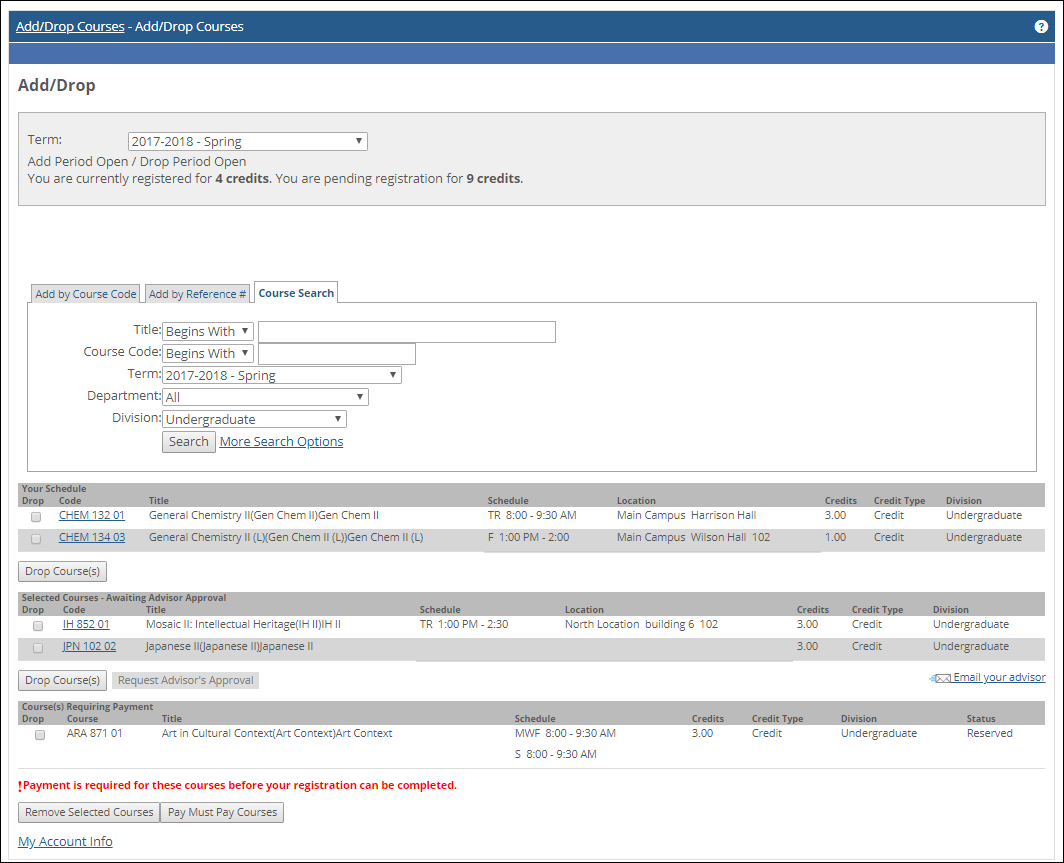
Task: Click the Add/Drop Courses breadcrumb link
Action: [x=70, y=27]
